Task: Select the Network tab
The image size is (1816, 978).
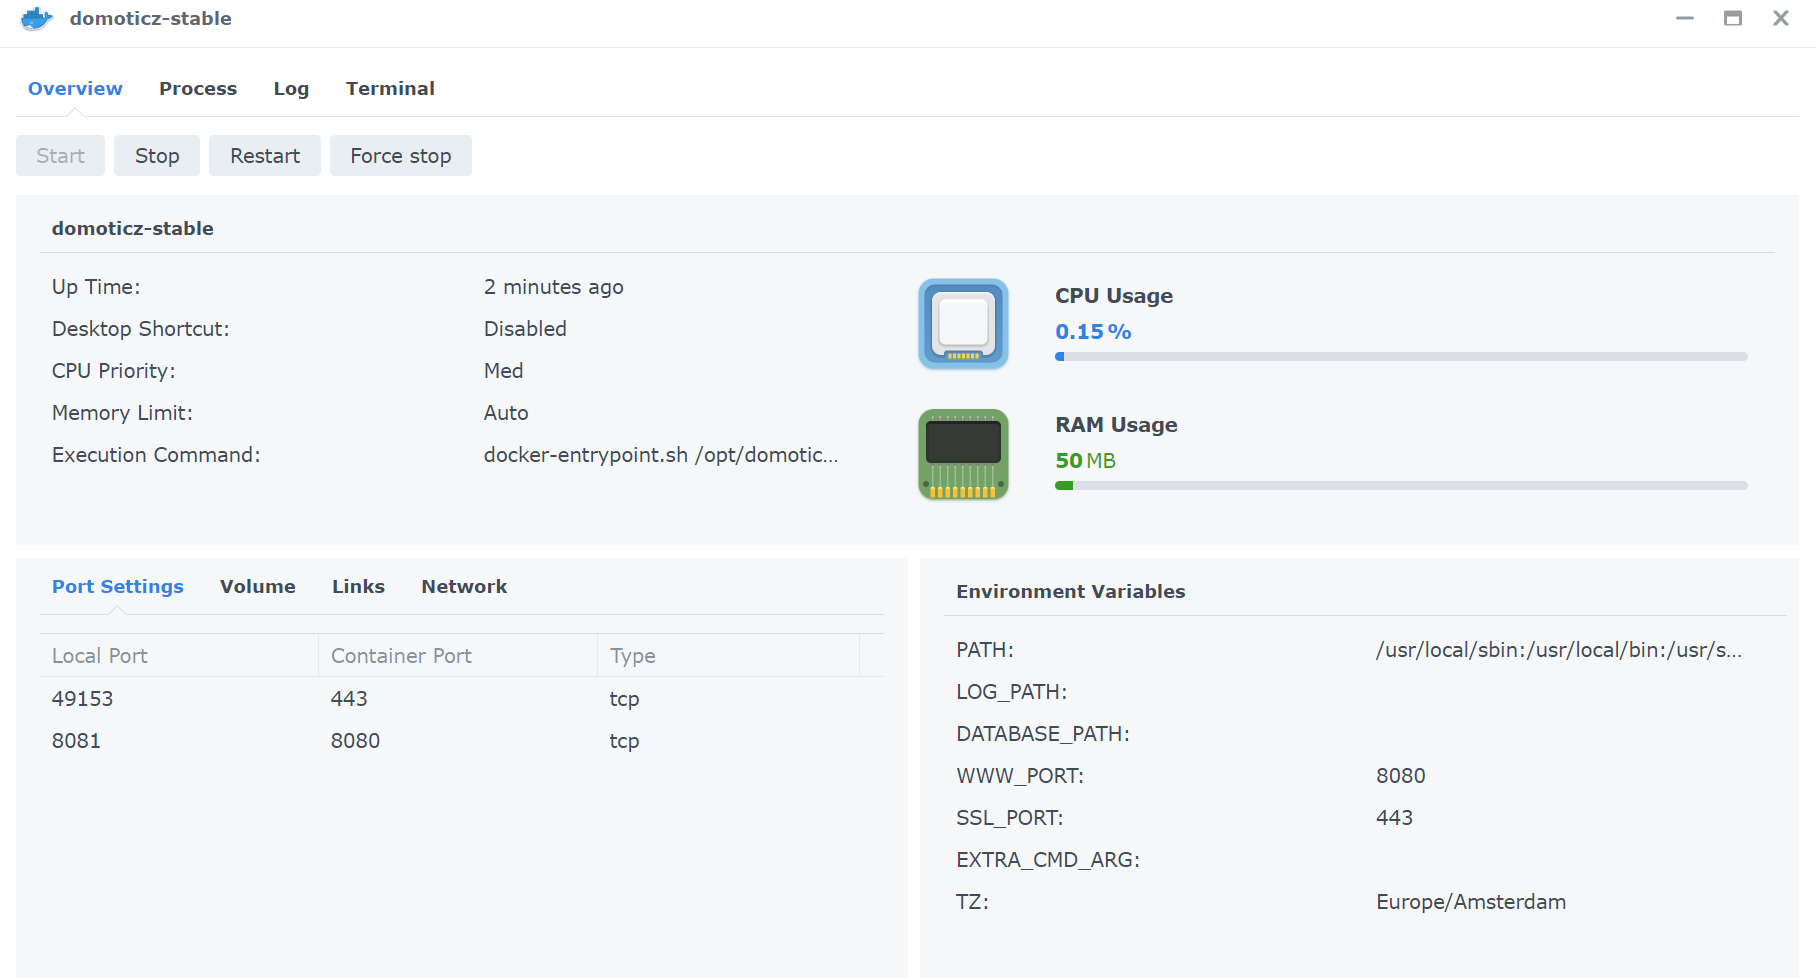Action: coord(464,586)
